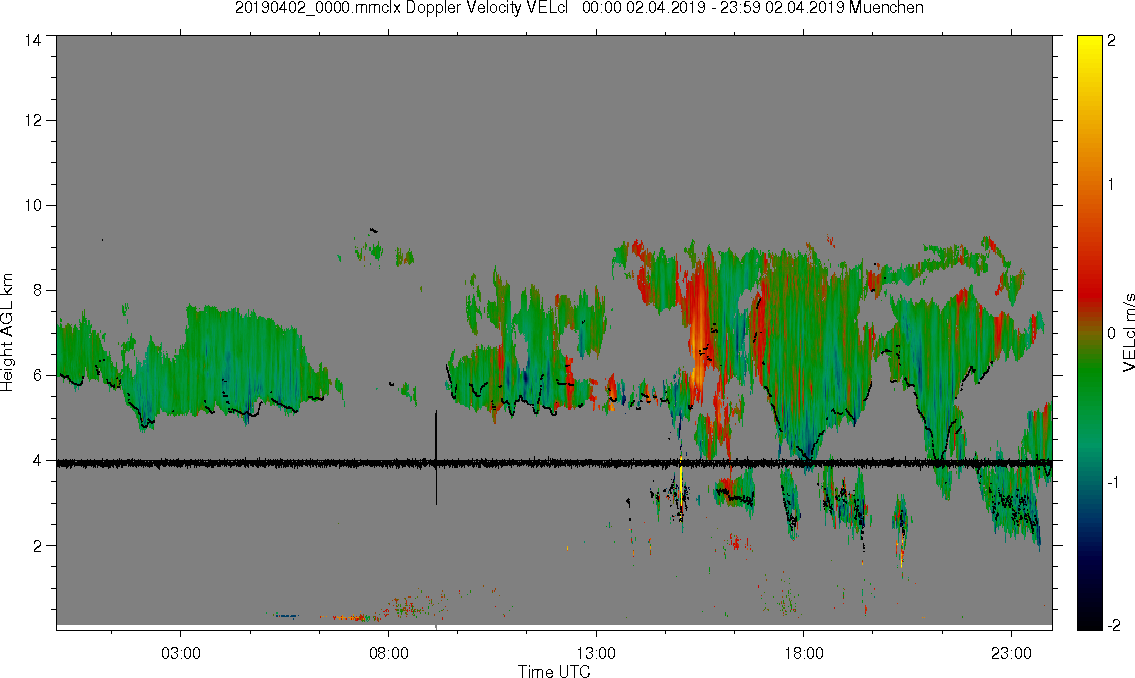Click the '08:00' time axis label

pyautogui.click(x=389, y=653)
